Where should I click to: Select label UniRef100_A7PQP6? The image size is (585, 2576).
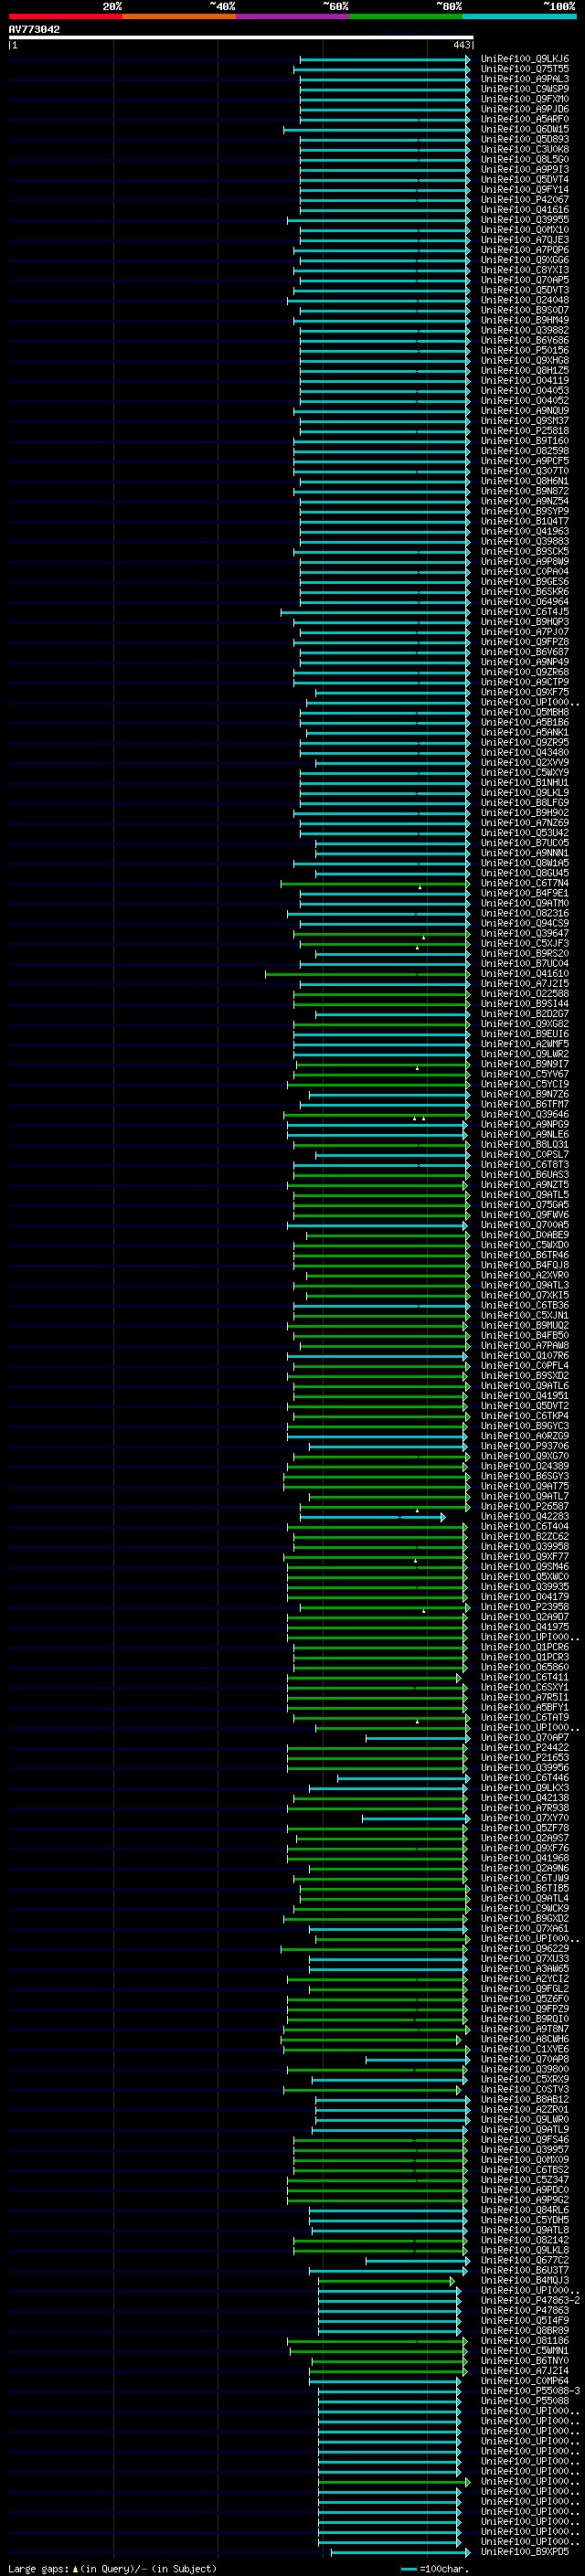click(525, 250)
